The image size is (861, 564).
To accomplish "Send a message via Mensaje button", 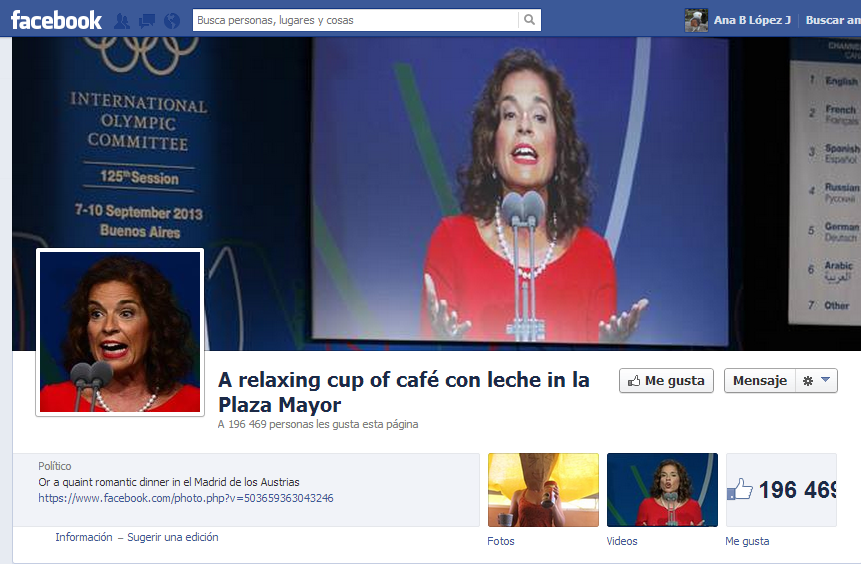I will coord(760,381).
